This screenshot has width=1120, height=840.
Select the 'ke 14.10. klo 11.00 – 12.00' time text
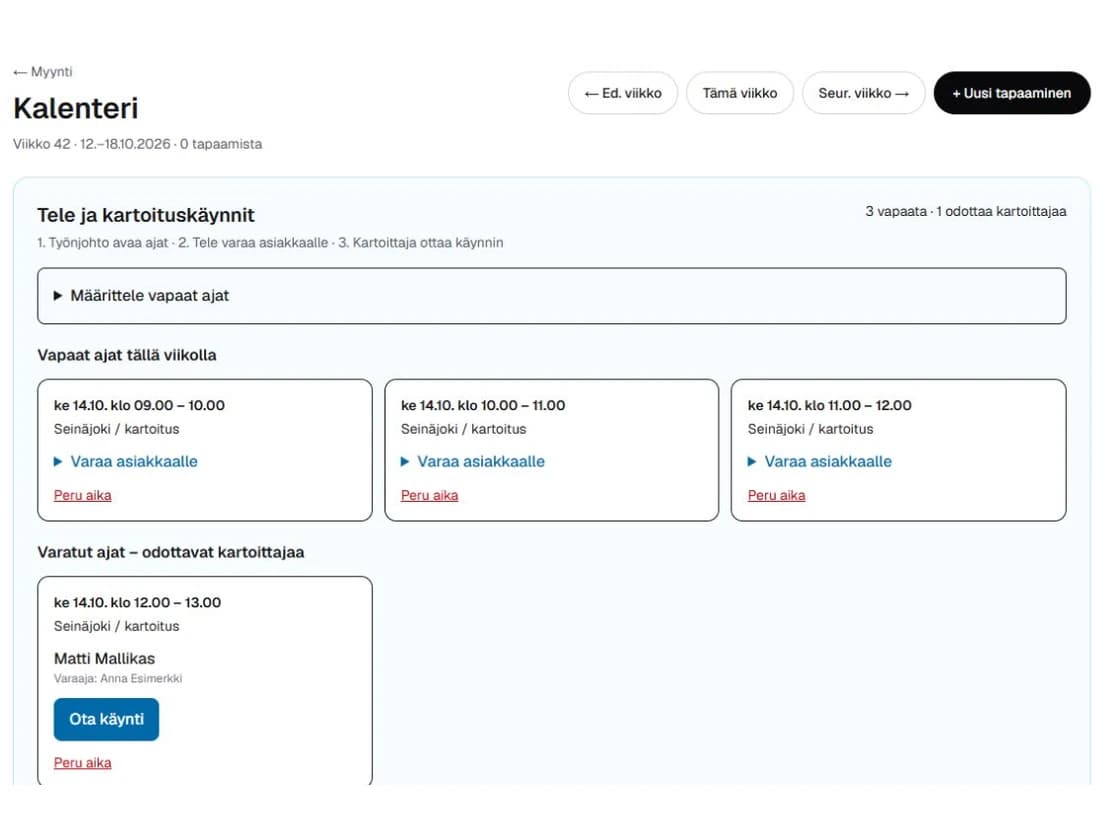coord(829,405)
